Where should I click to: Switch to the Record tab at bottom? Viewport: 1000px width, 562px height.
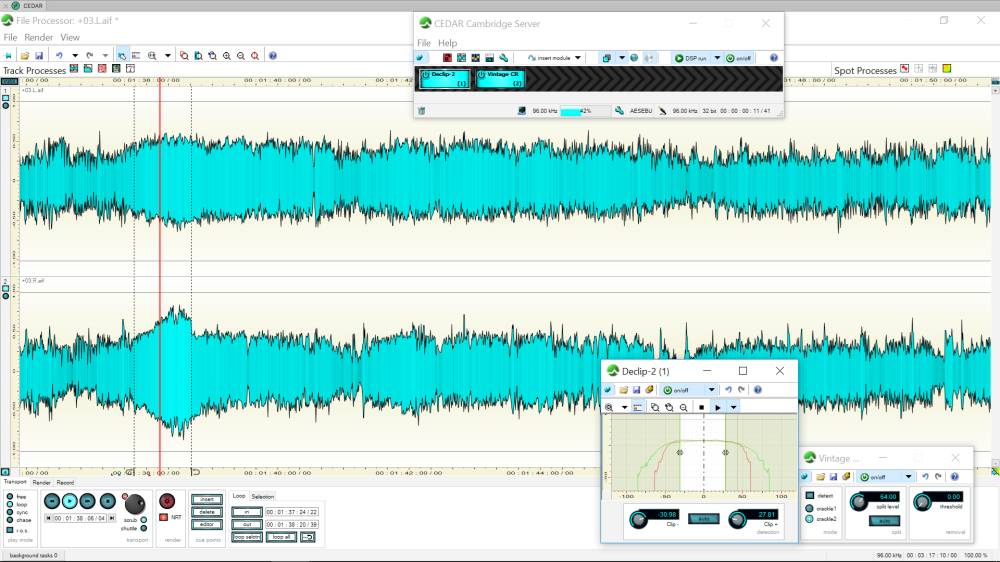pos(65,482)
